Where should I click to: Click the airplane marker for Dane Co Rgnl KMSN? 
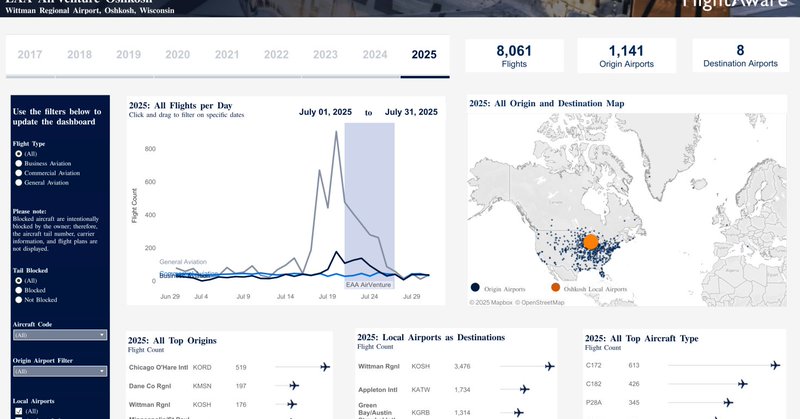pyautogui.click(x=294, y=386)
